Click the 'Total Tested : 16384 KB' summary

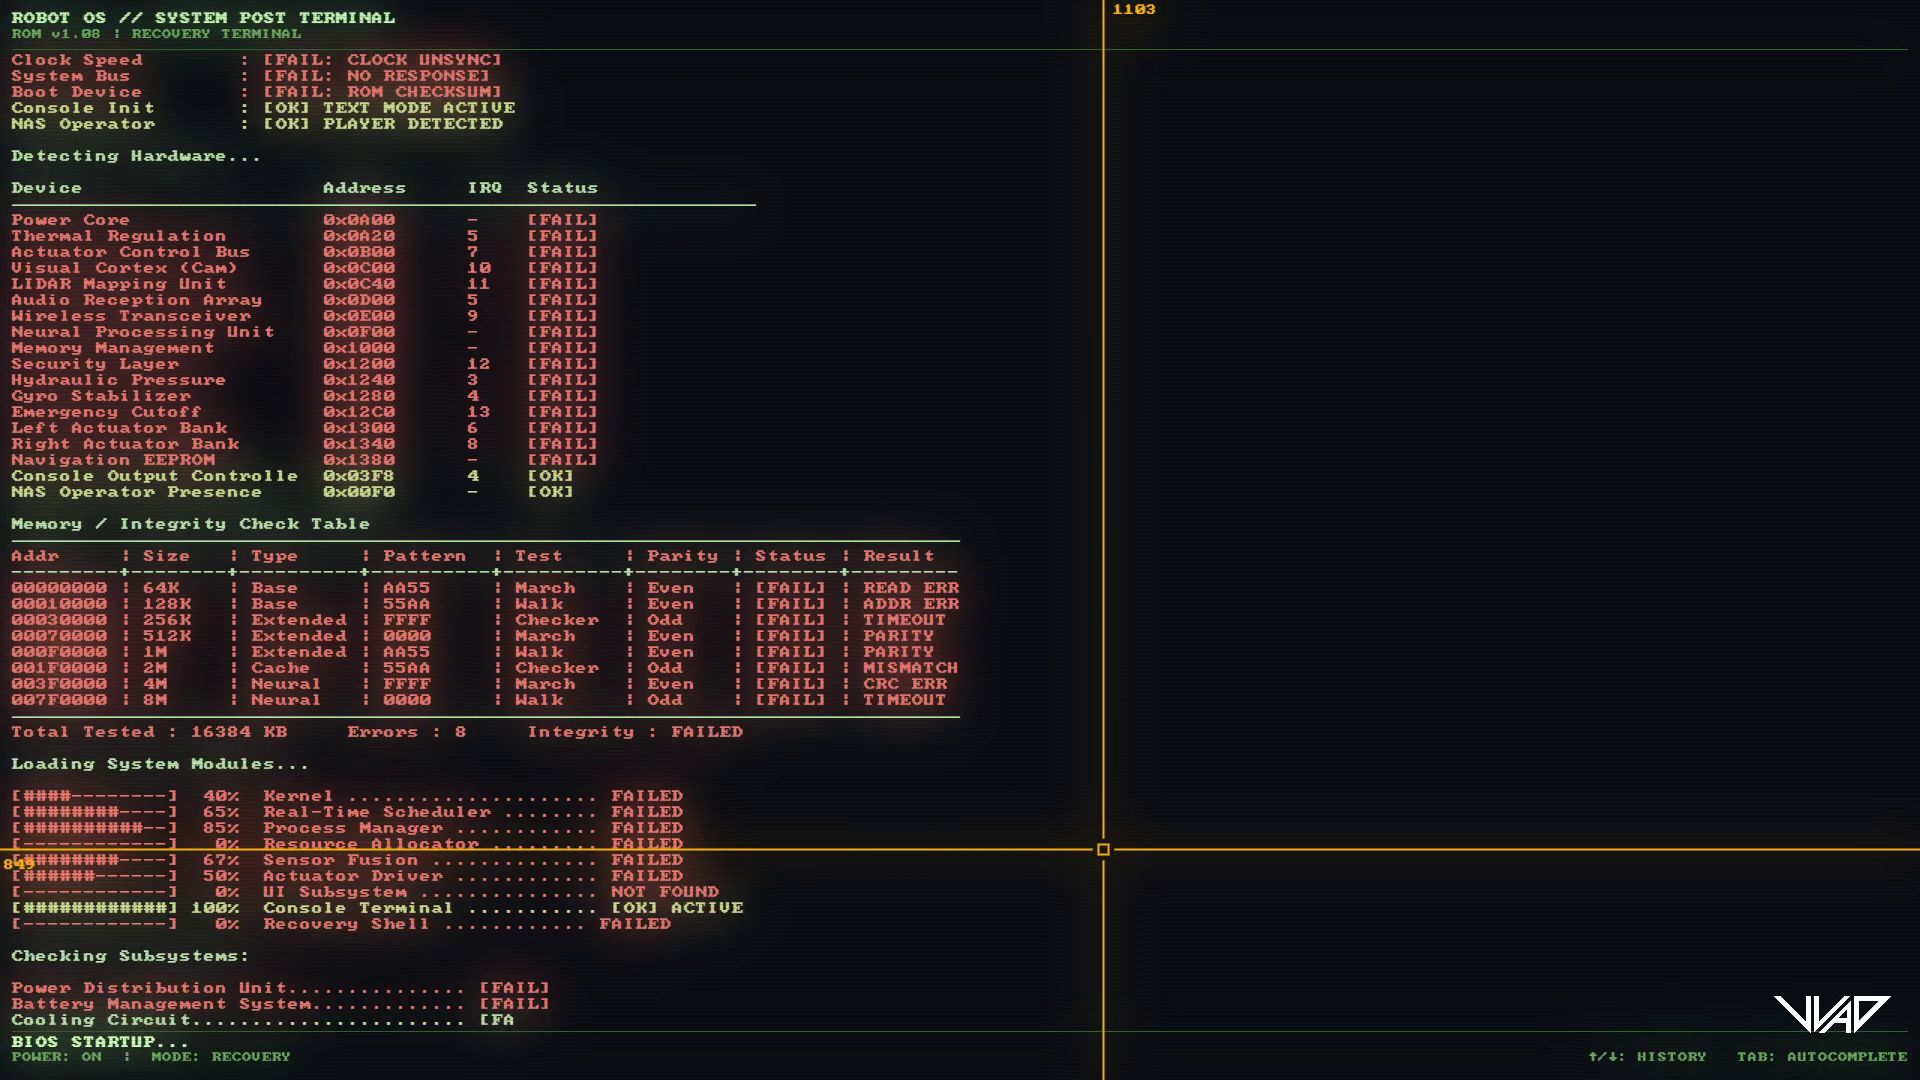[149, 732]
